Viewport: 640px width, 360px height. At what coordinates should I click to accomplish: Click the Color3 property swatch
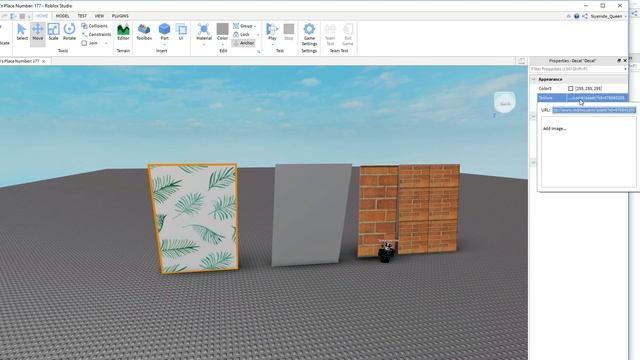pos(571,89)
